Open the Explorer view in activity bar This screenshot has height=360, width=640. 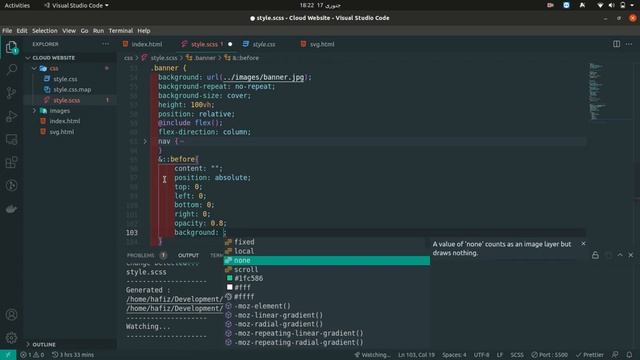pos(11,47)
